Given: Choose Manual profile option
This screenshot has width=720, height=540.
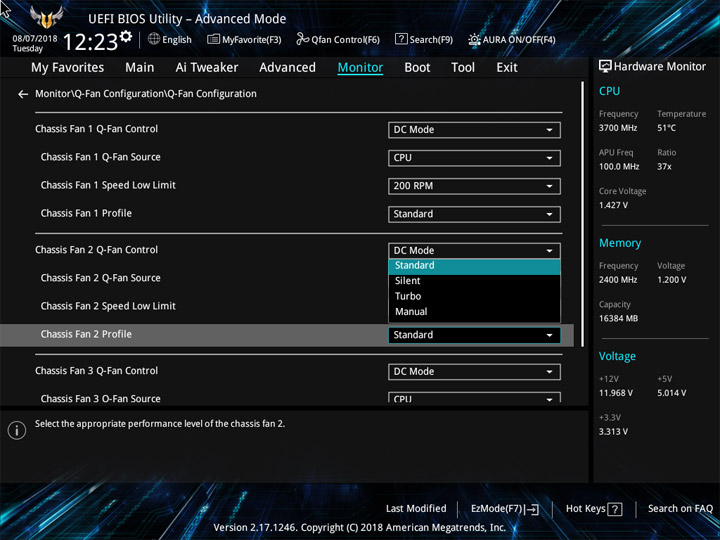Looking at the screenshot, I should click(474, 312).
